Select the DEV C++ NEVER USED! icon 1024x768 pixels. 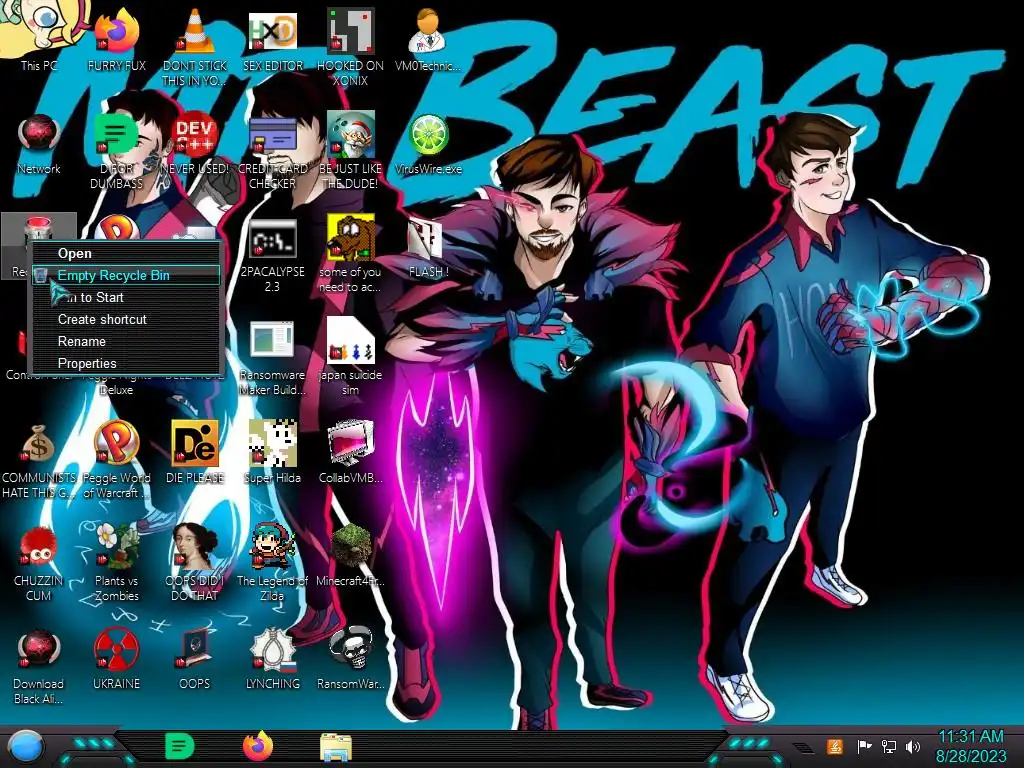(x=195, y=144)
